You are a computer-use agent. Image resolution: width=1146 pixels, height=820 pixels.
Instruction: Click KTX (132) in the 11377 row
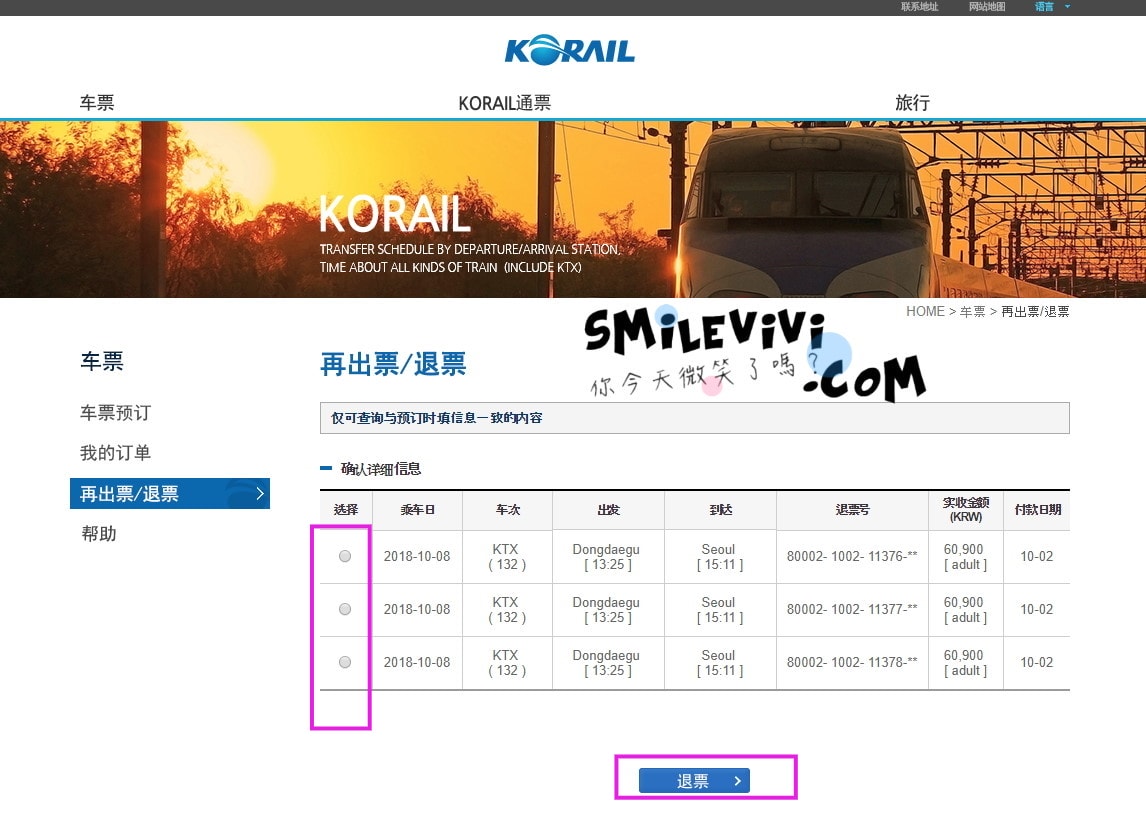coord(506,610)
